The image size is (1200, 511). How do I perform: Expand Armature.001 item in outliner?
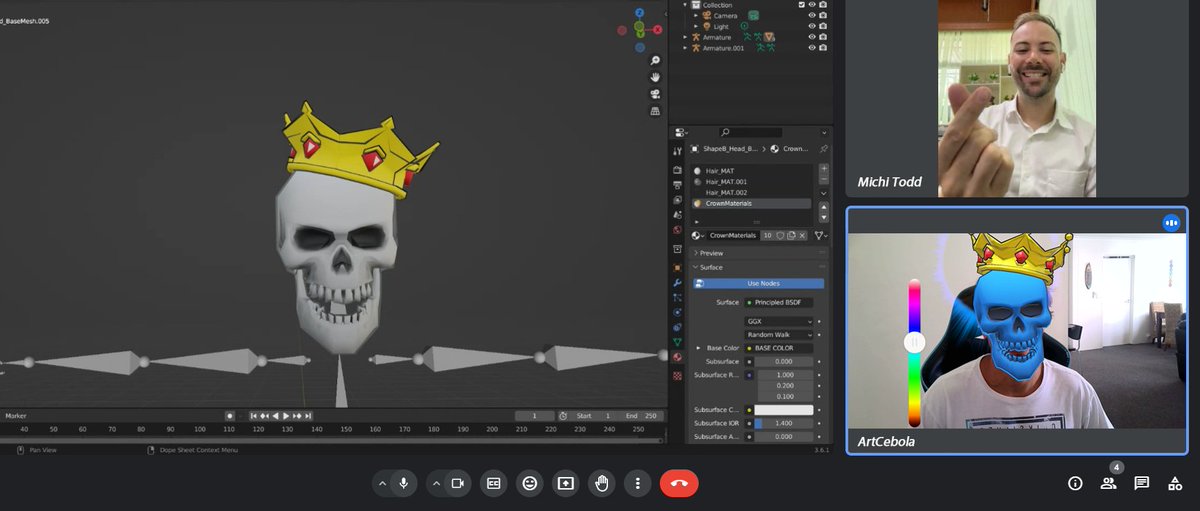(x=685, y=47)
